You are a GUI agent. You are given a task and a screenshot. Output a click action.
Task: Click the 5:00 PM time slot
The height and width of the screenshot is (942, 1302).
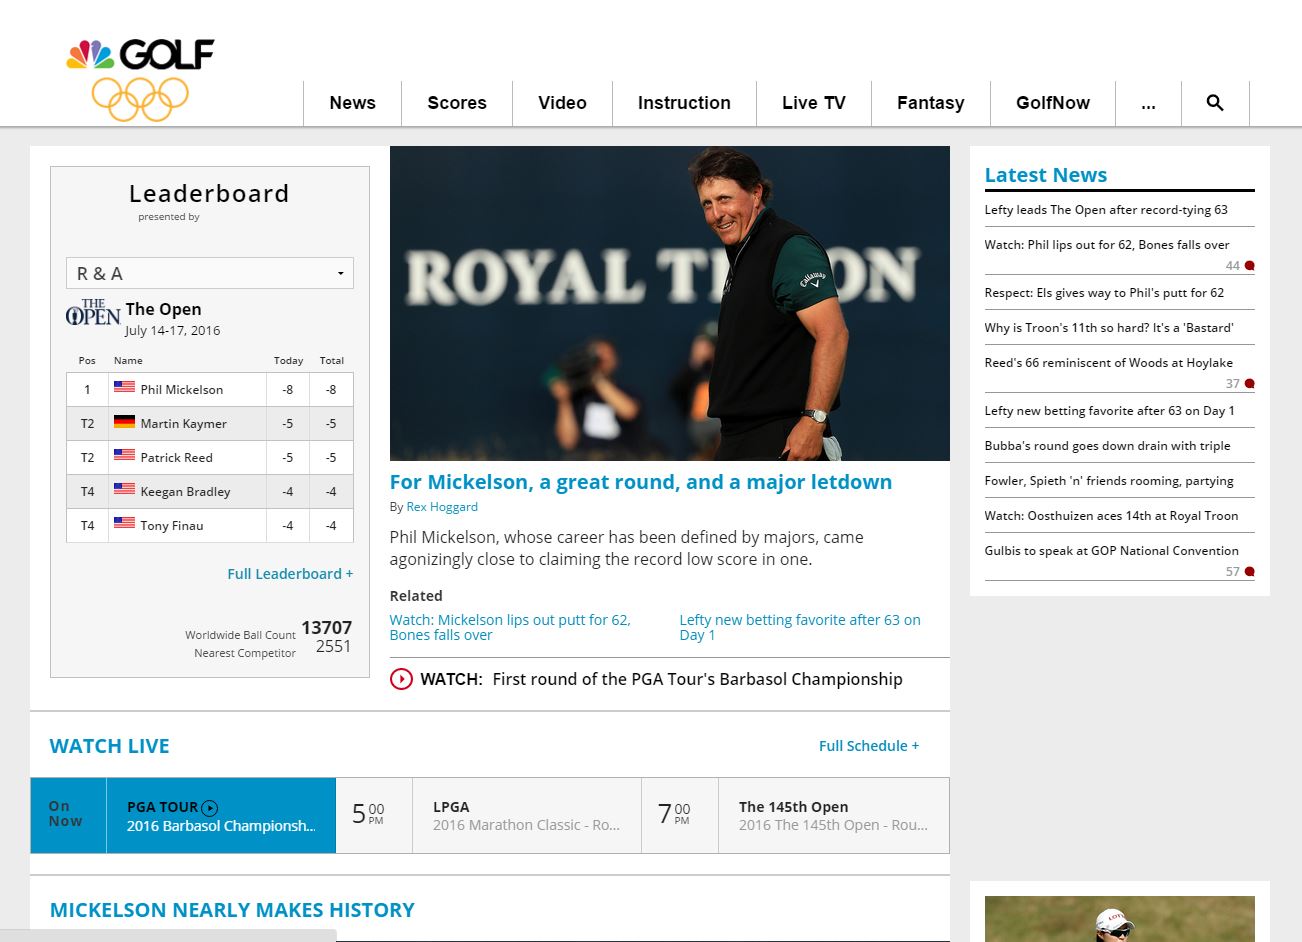(368, 814)
